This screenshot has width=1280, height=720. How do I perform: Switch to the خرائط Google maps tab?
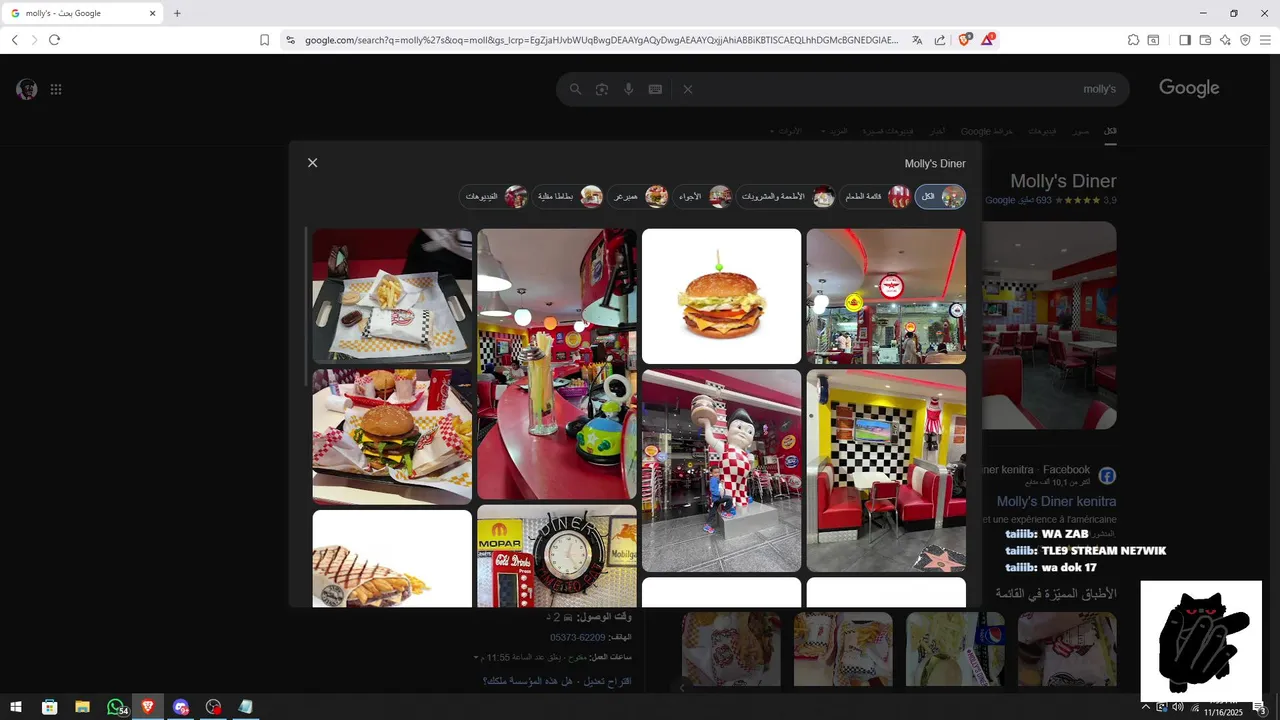[987, 132]
